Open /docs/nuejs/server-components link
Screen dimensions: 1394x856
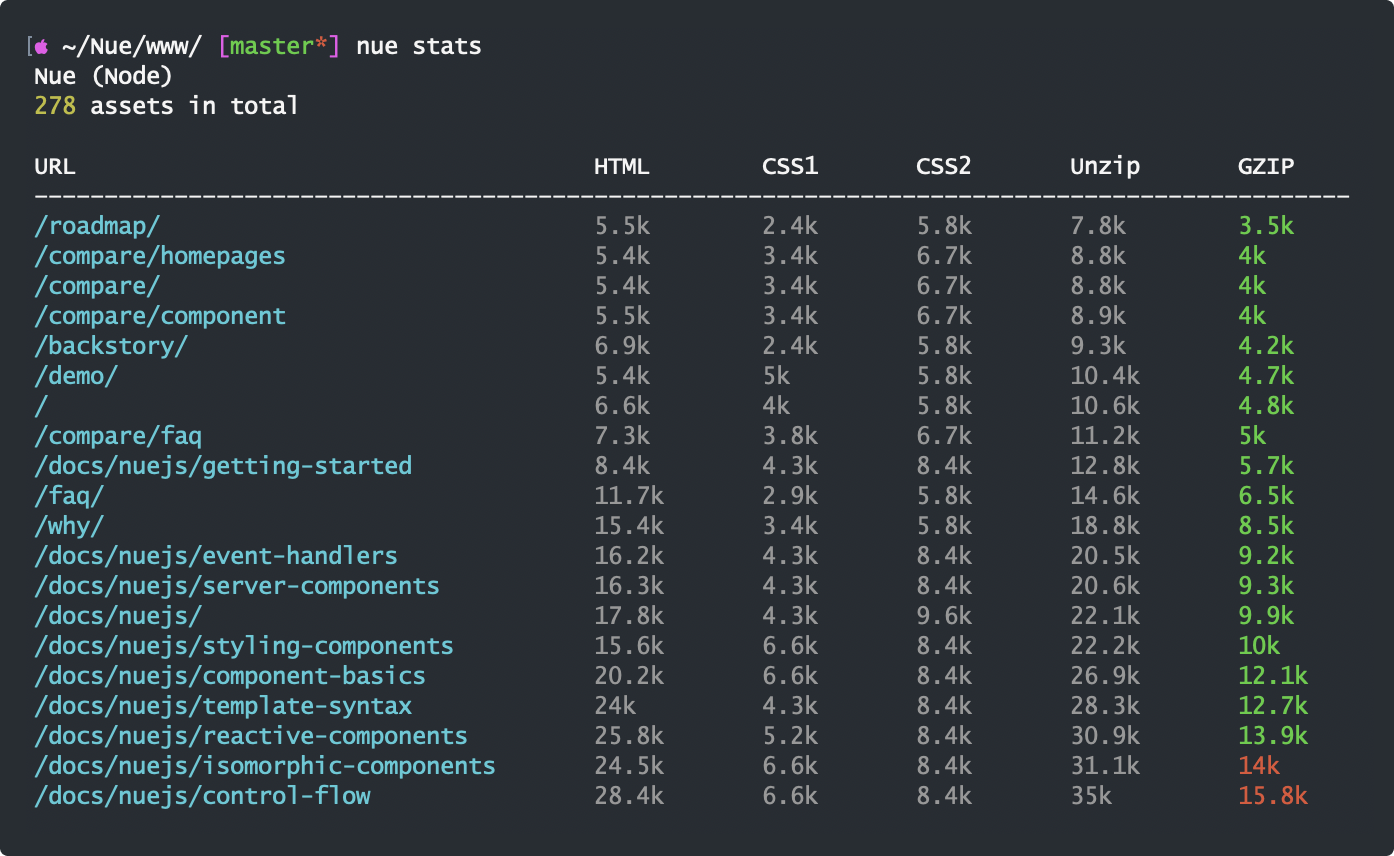click(x=237, y=586)
